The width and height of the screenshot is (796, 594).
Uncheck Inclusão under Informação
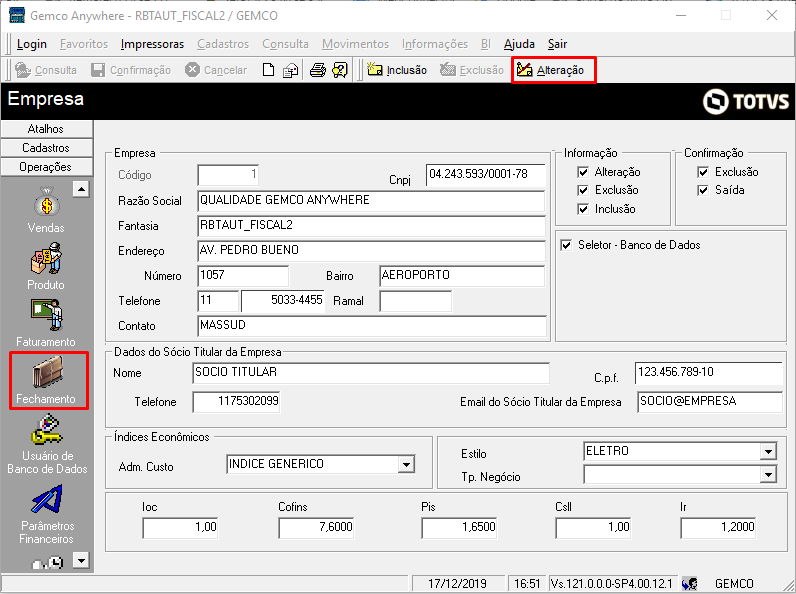(583, 209)
